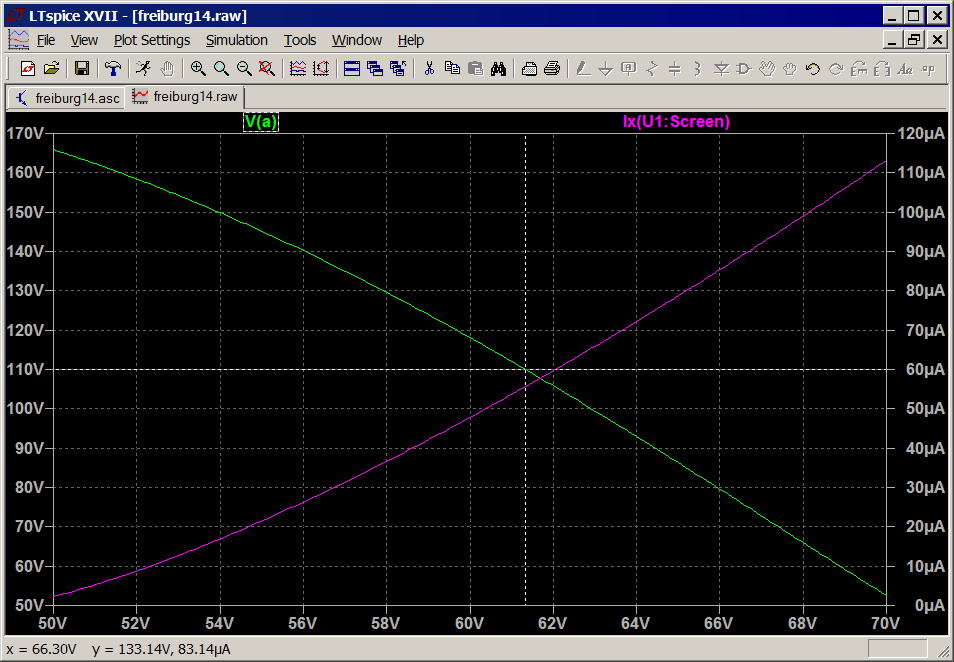Open the Help menu
The image size is (954, 662).
[411, 40]
